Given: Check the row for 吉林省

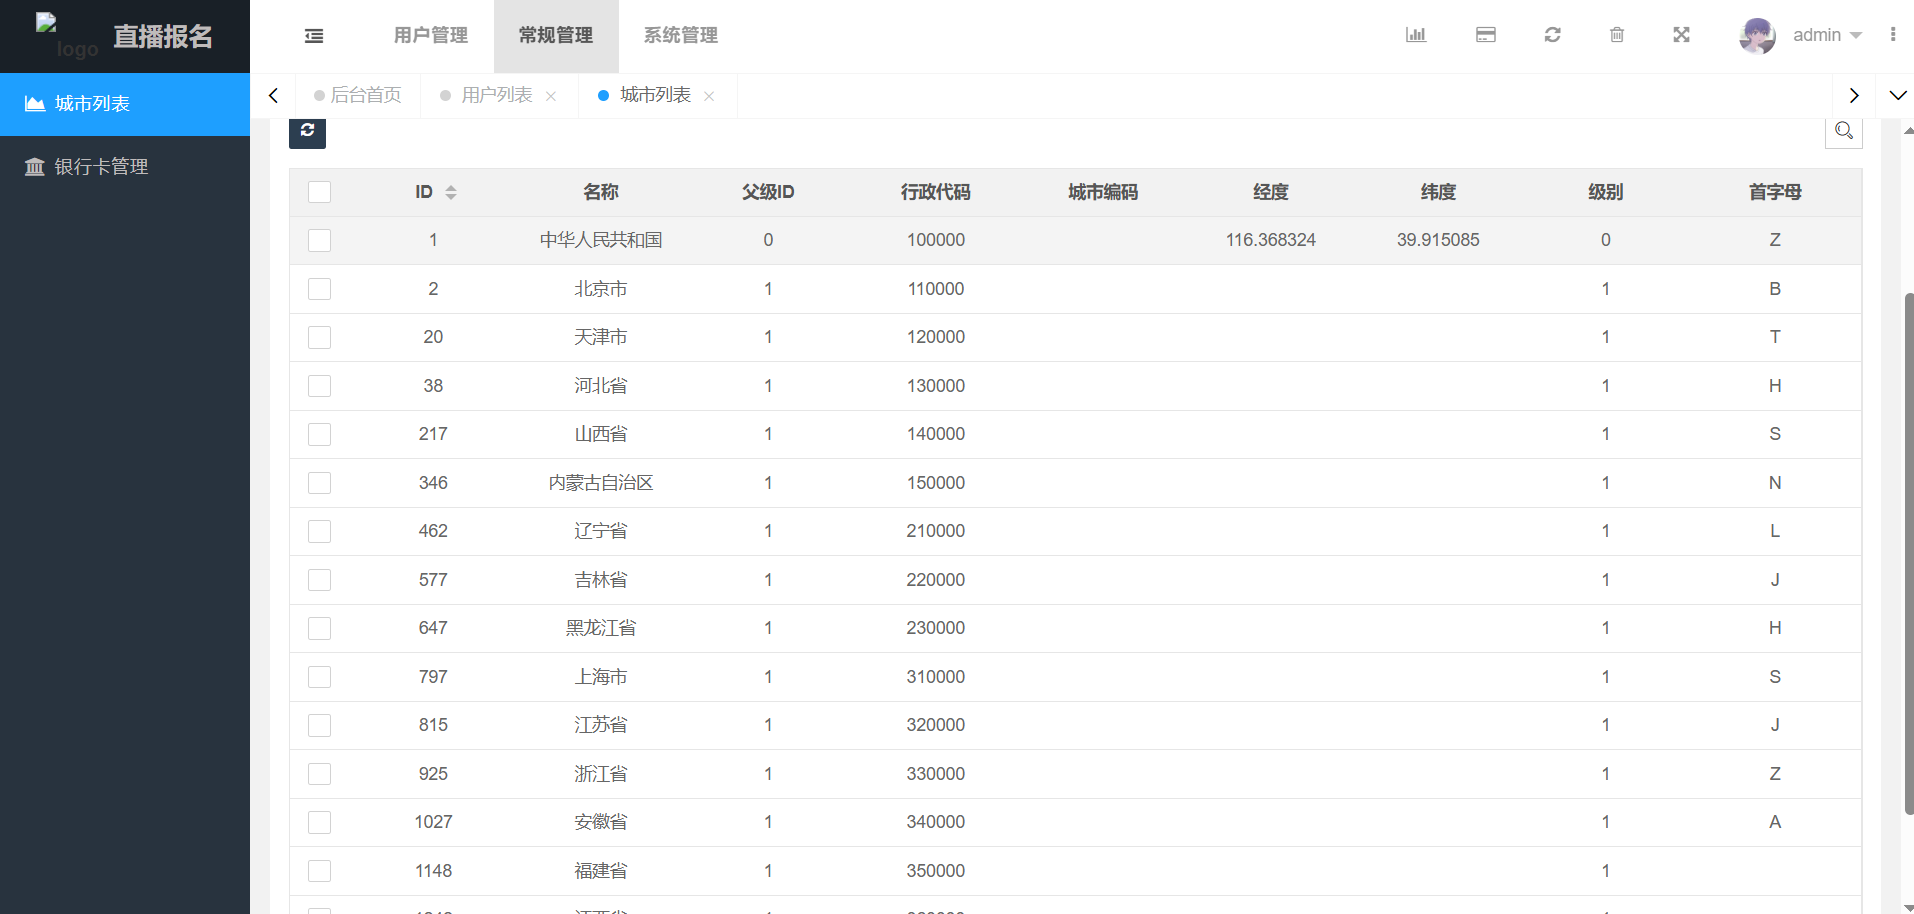Looking at the screenshot, I should tap(320, 580).
